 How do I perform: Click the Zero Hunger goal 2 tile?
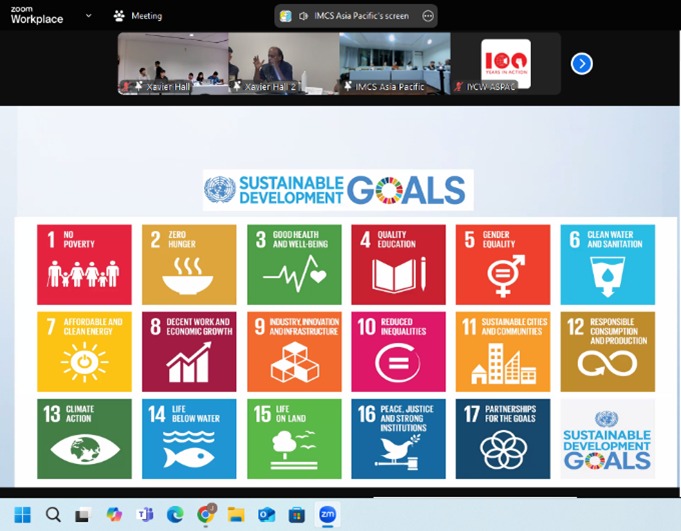[x=189, y=264]
